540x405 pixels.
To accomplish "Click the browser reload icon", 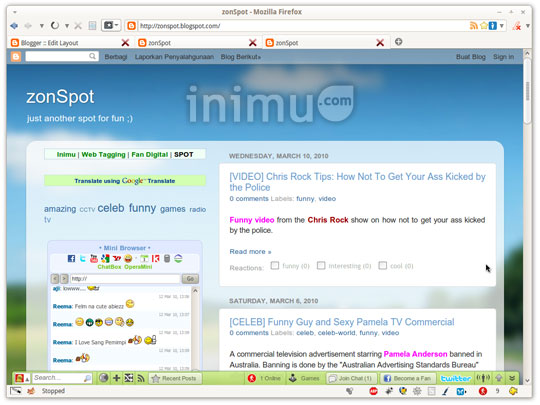I will 55,25.
